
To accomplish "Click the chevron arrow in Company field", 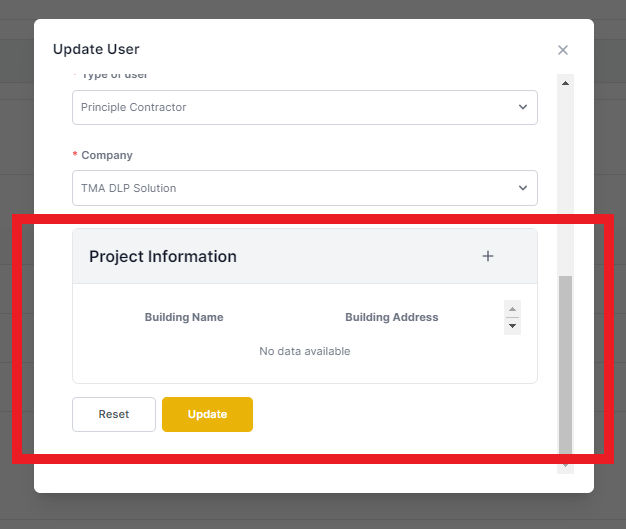I will click(x=523, y=188).
